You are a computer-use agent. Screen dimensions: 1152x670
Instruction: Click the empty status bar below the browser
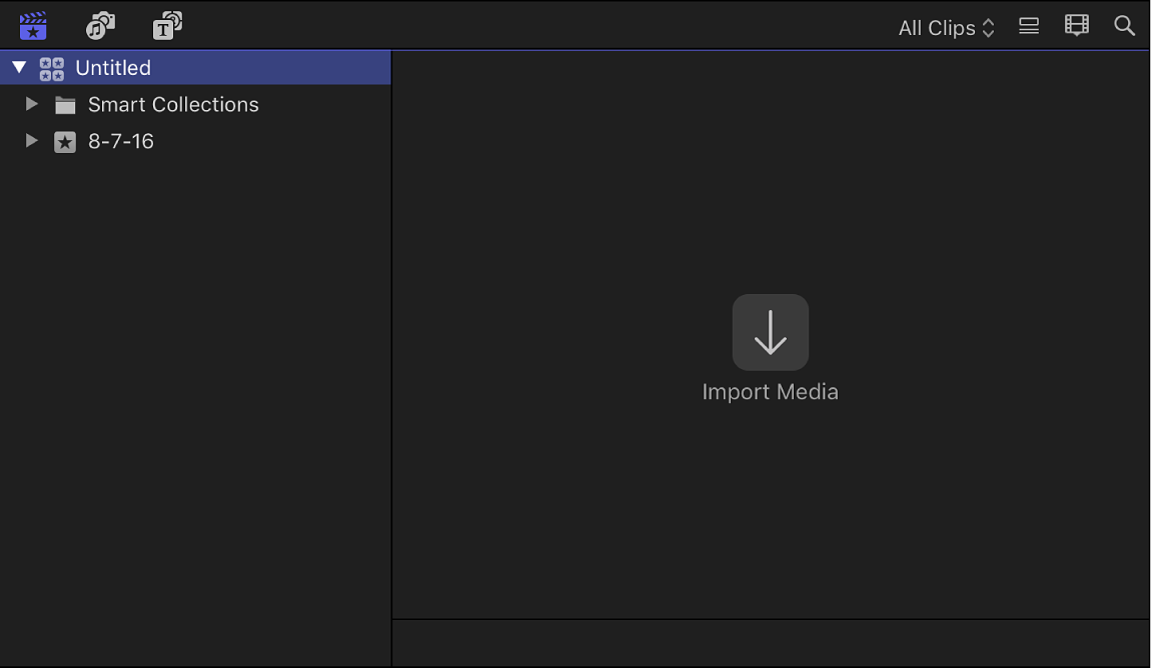[770, 642]
